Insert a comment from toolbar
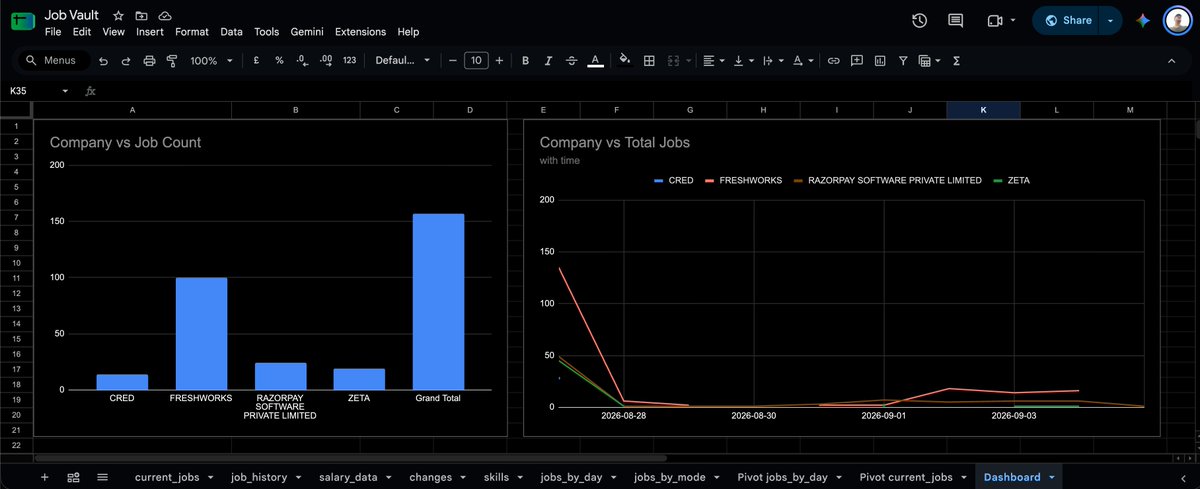The image size is (1200, 489). point(857,61)
